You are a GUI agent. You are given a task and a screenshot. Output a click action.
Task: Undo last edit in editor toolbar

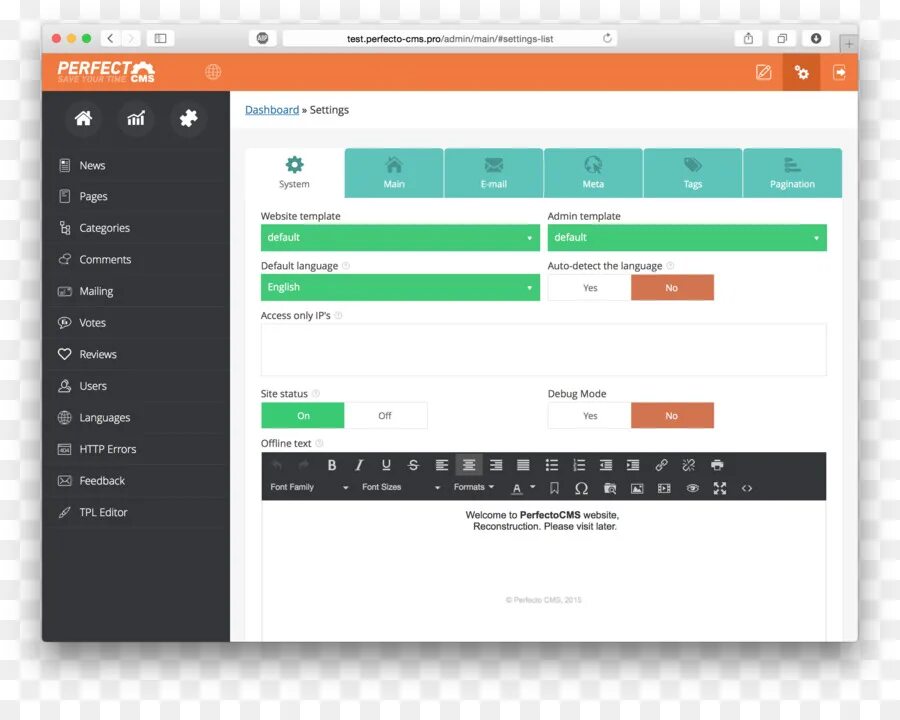pyautogui.click(x=277, y=465)
